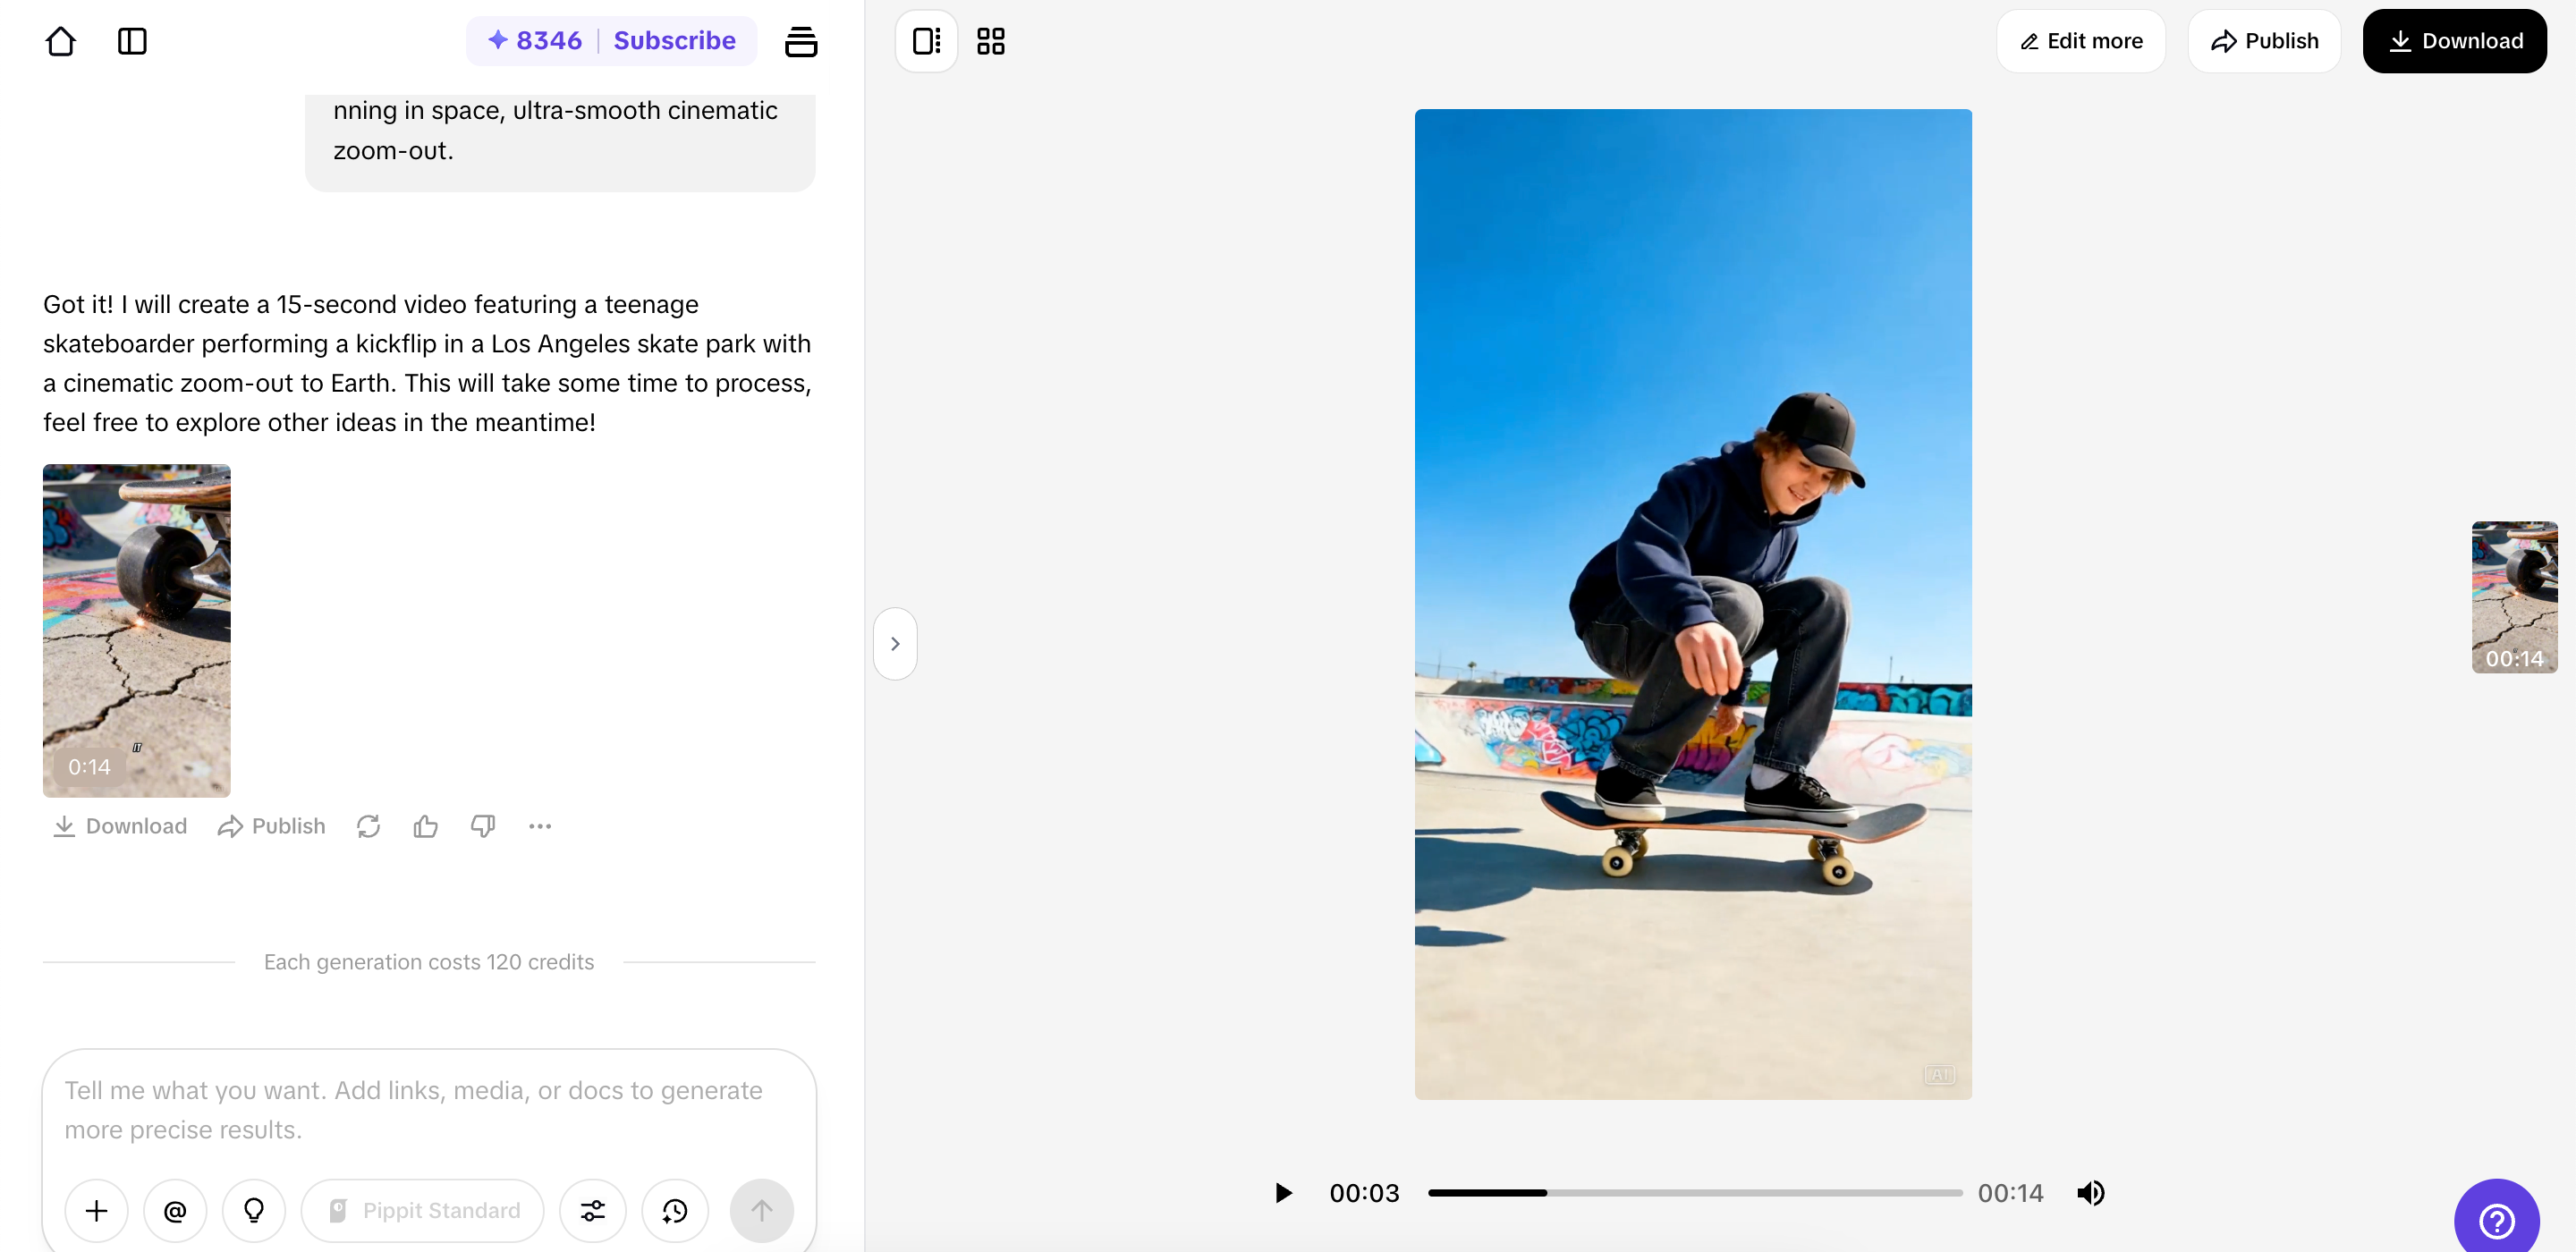2576x1252 pixels.
Task: Open the @ mention icon
Action: pyautogui.click(x=175, y=1210)
